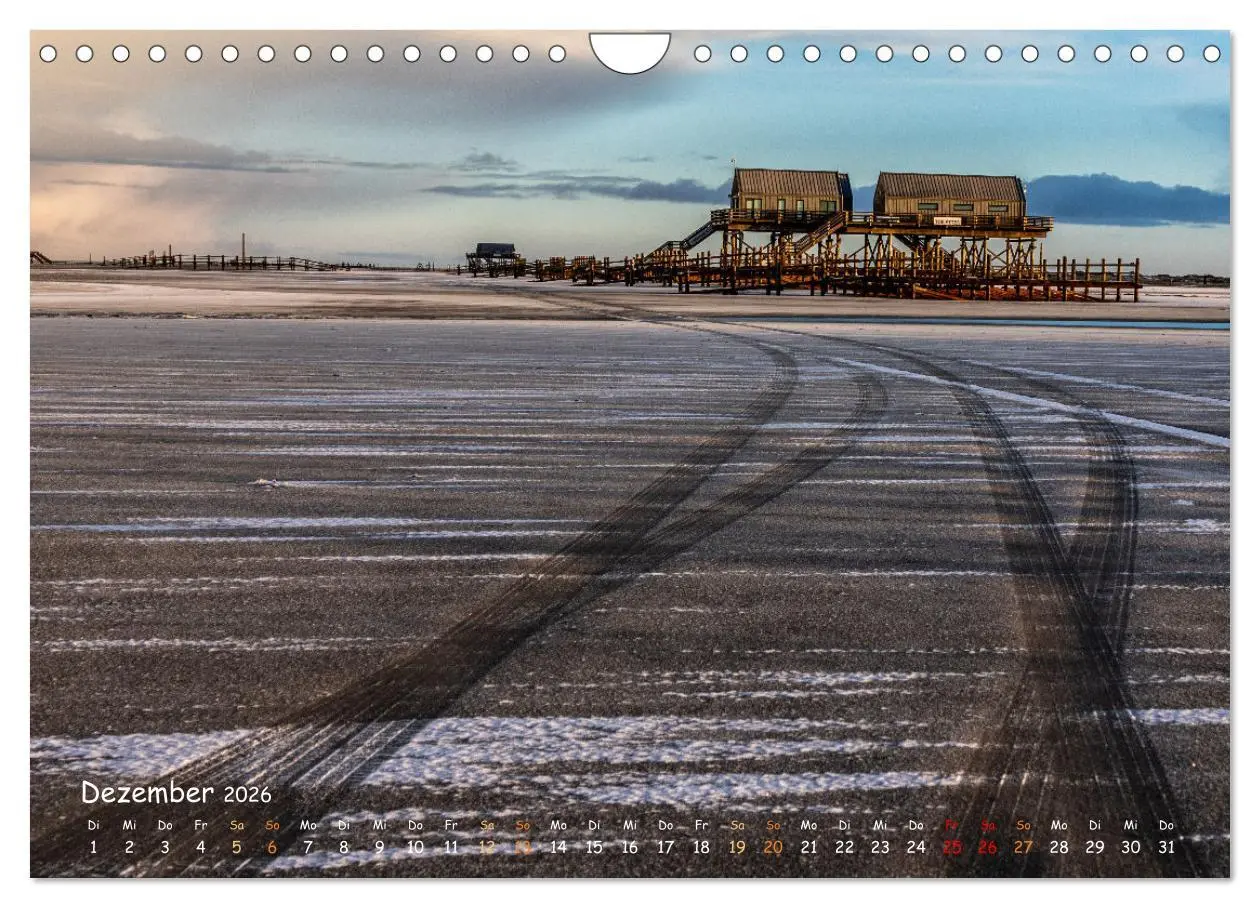Choose date 17 in the calendar row
The width and height of the screenshot is (1260, 908).
(x=665, y=847)
